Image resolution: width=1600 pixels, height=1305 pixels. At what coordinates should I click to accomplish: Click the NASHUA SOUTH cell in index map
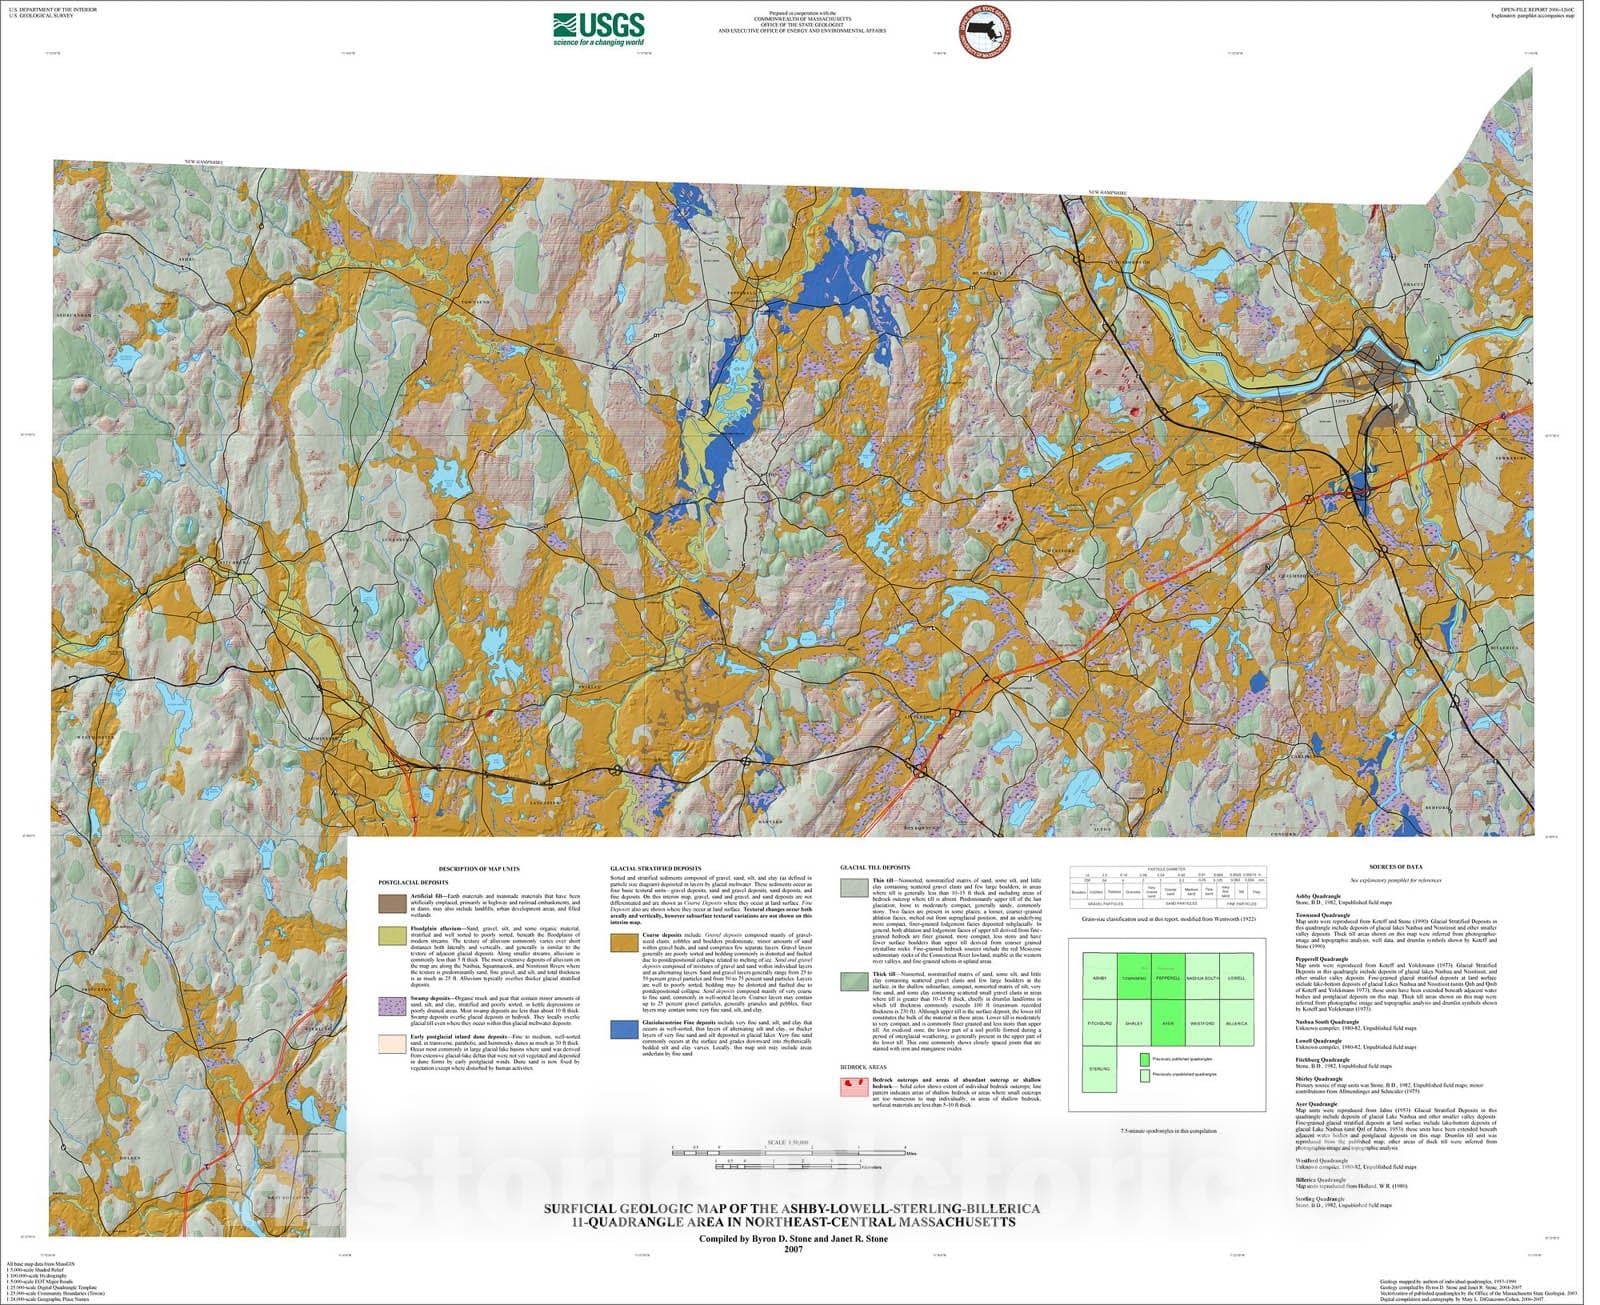pyautogui.click(x=1203, y=977)
